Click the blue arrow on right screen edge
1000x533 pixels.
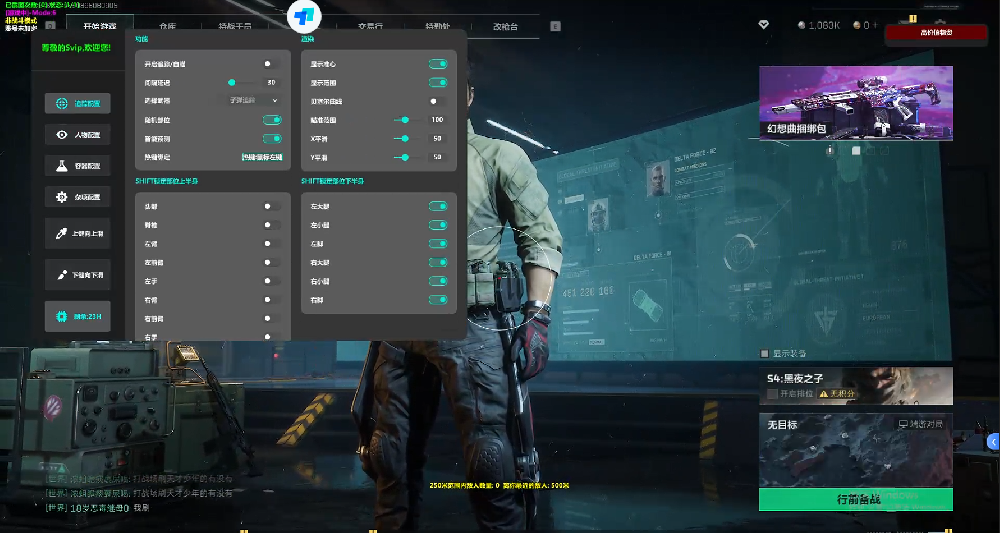(x=993, y=441)
